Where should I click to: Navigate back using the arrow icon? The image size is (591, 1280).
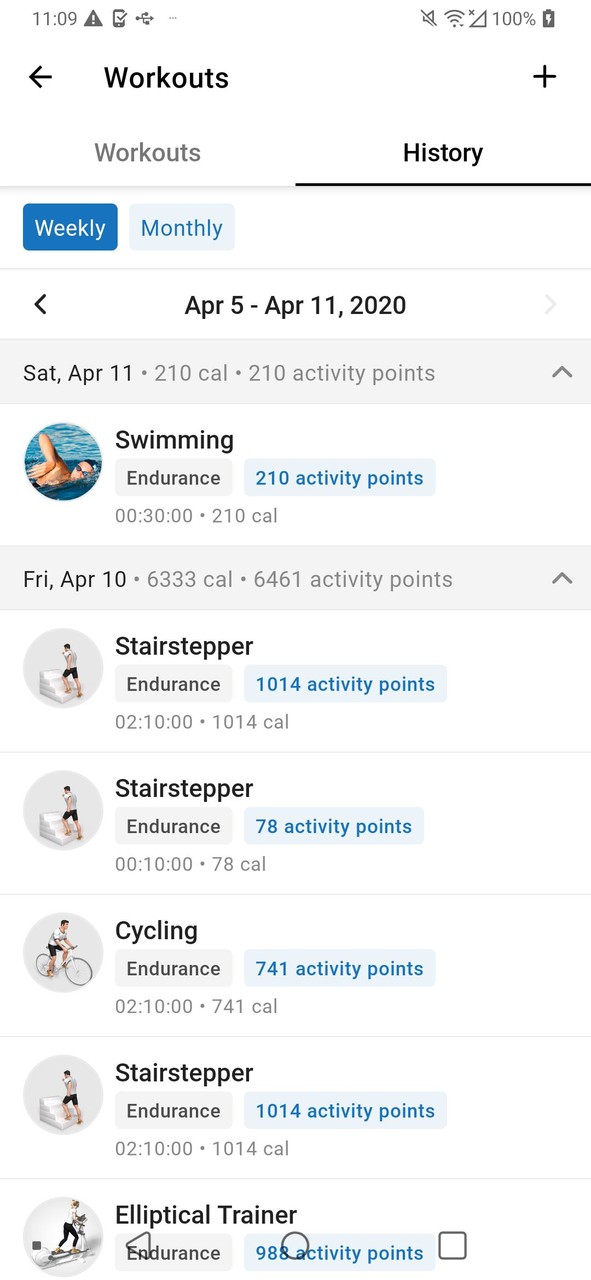tap(40, 76)
